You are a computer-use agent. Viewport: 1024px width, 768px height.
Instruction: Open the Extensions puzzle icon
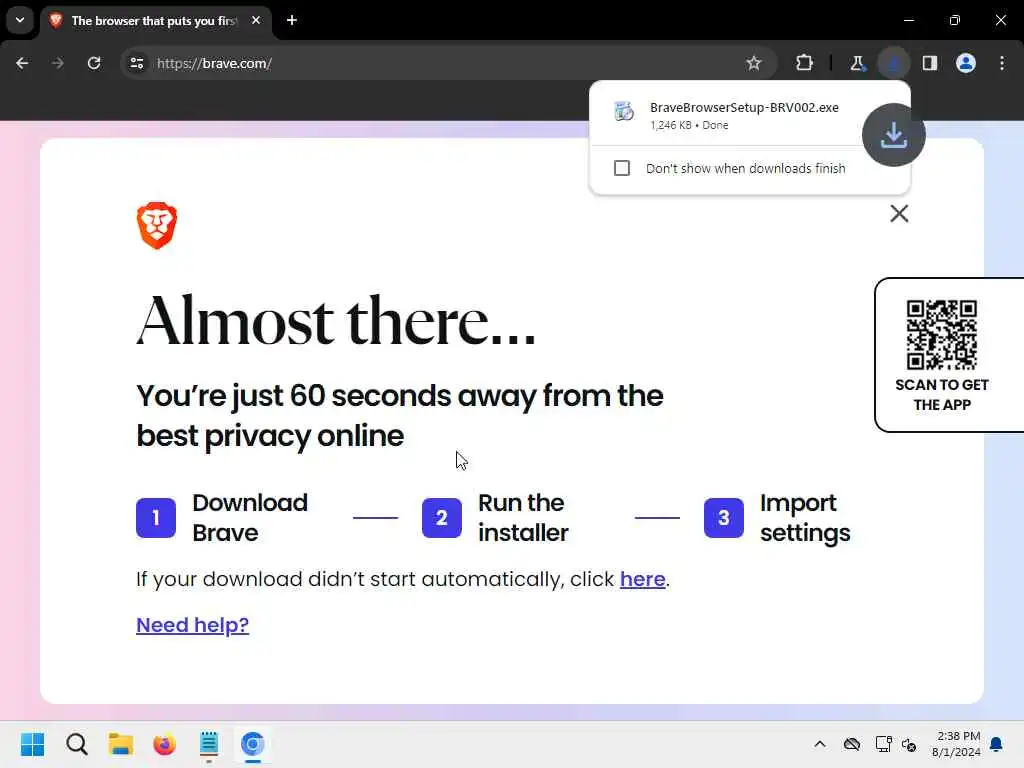coord(805,63)
